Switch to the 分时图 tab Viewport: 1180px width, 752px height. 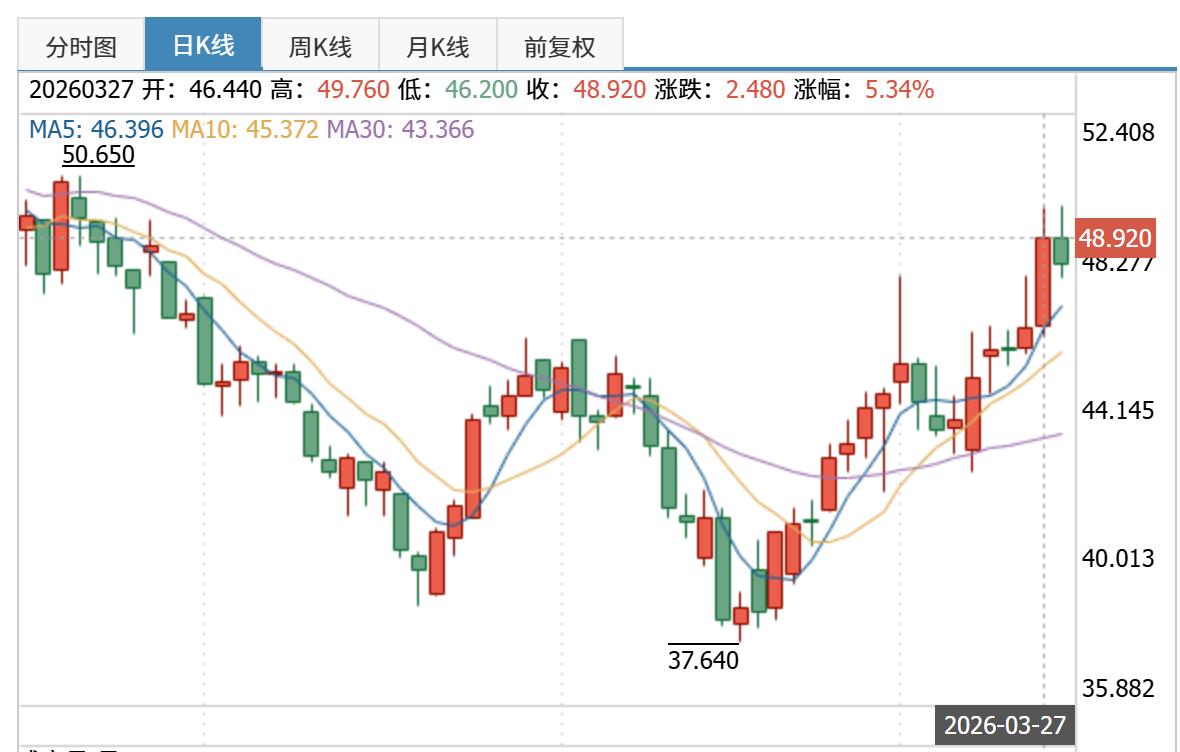pyautogui.click(x=81, y=45)
